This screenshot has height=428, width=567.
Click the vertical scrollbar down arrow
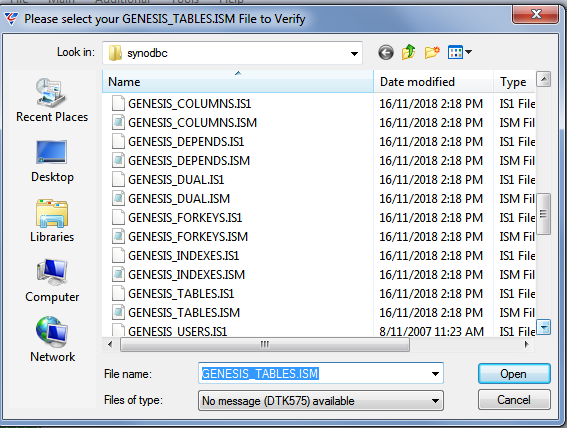tap(543, 327)
